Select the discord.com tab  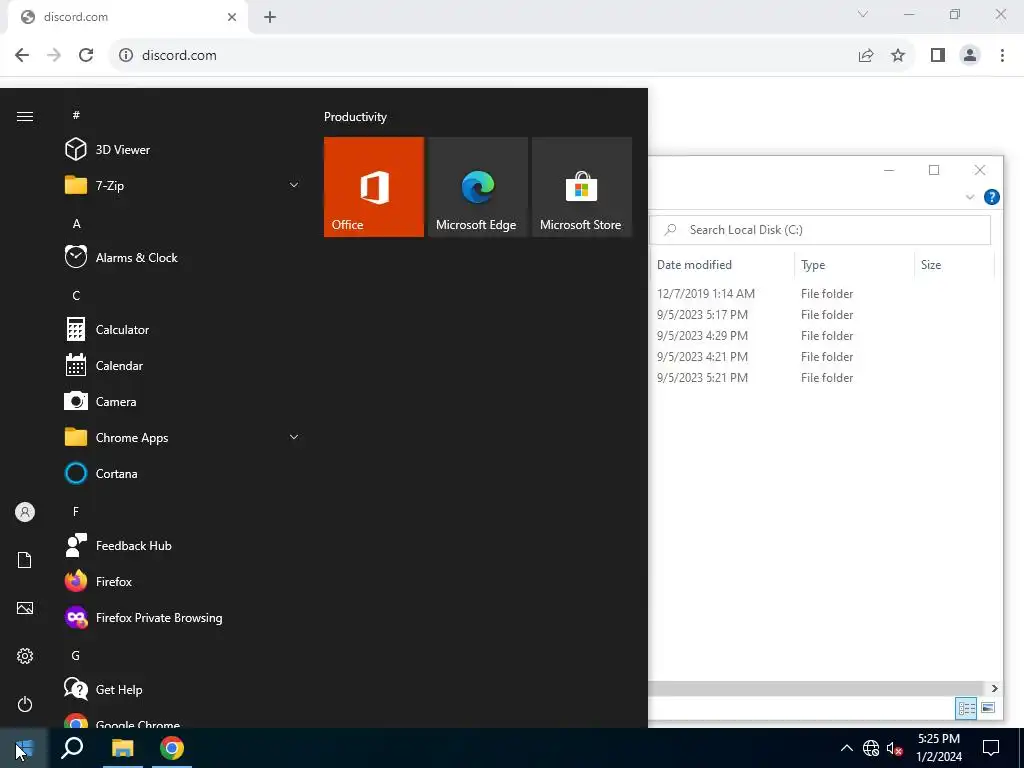tap(127, 17)
